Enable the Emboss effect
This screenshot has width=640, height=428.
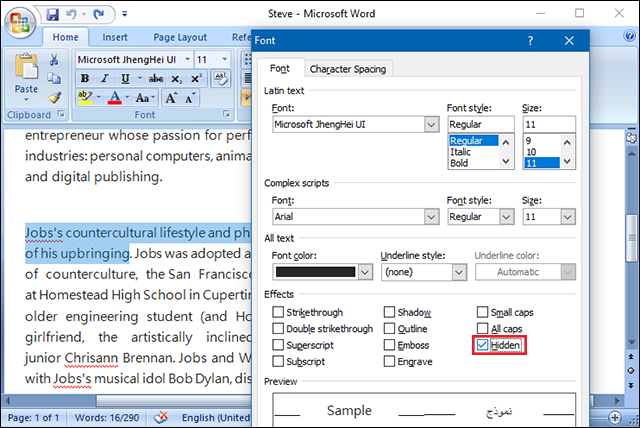coord(389,345)
